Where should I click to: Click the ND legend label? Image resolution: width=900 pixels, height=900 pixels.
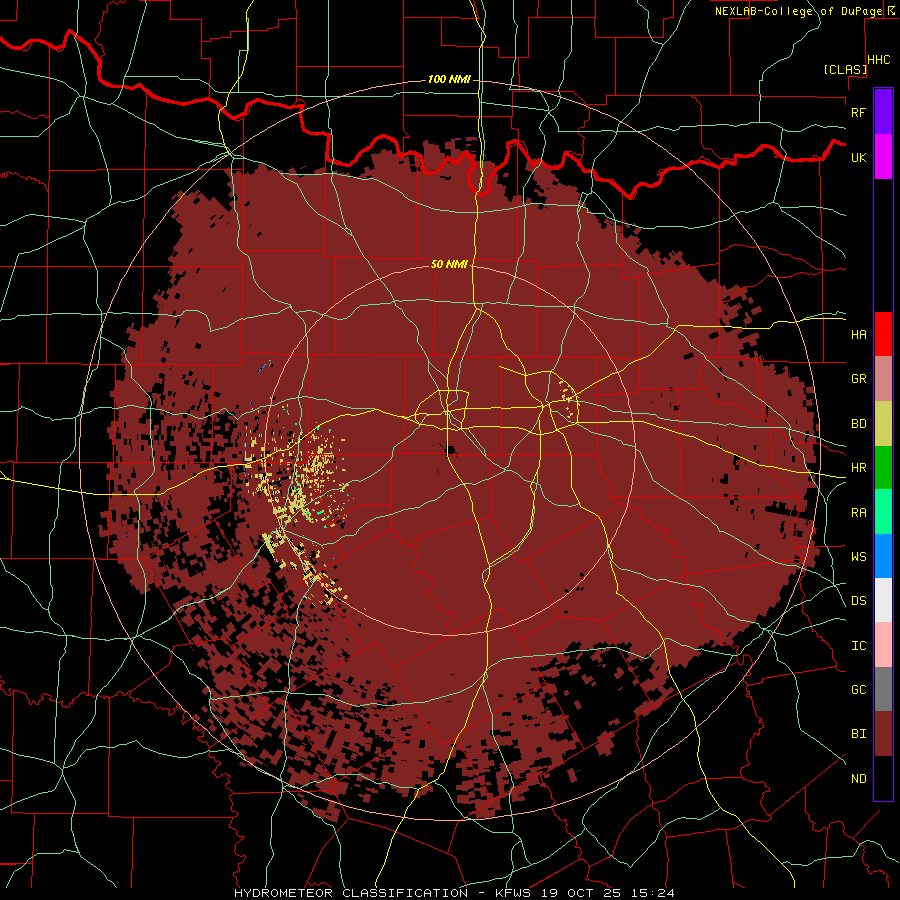[859, 779]
